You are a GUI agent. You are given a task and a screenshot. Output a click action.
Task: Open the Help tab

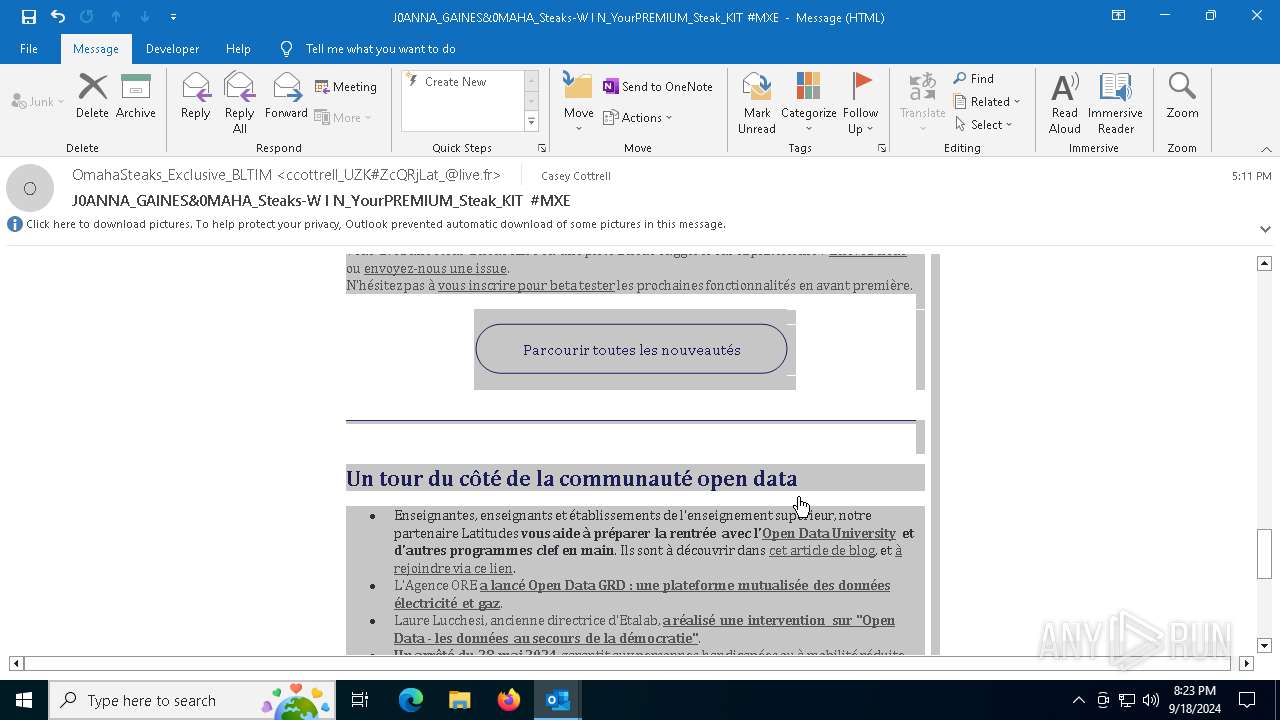coord(238,48)
